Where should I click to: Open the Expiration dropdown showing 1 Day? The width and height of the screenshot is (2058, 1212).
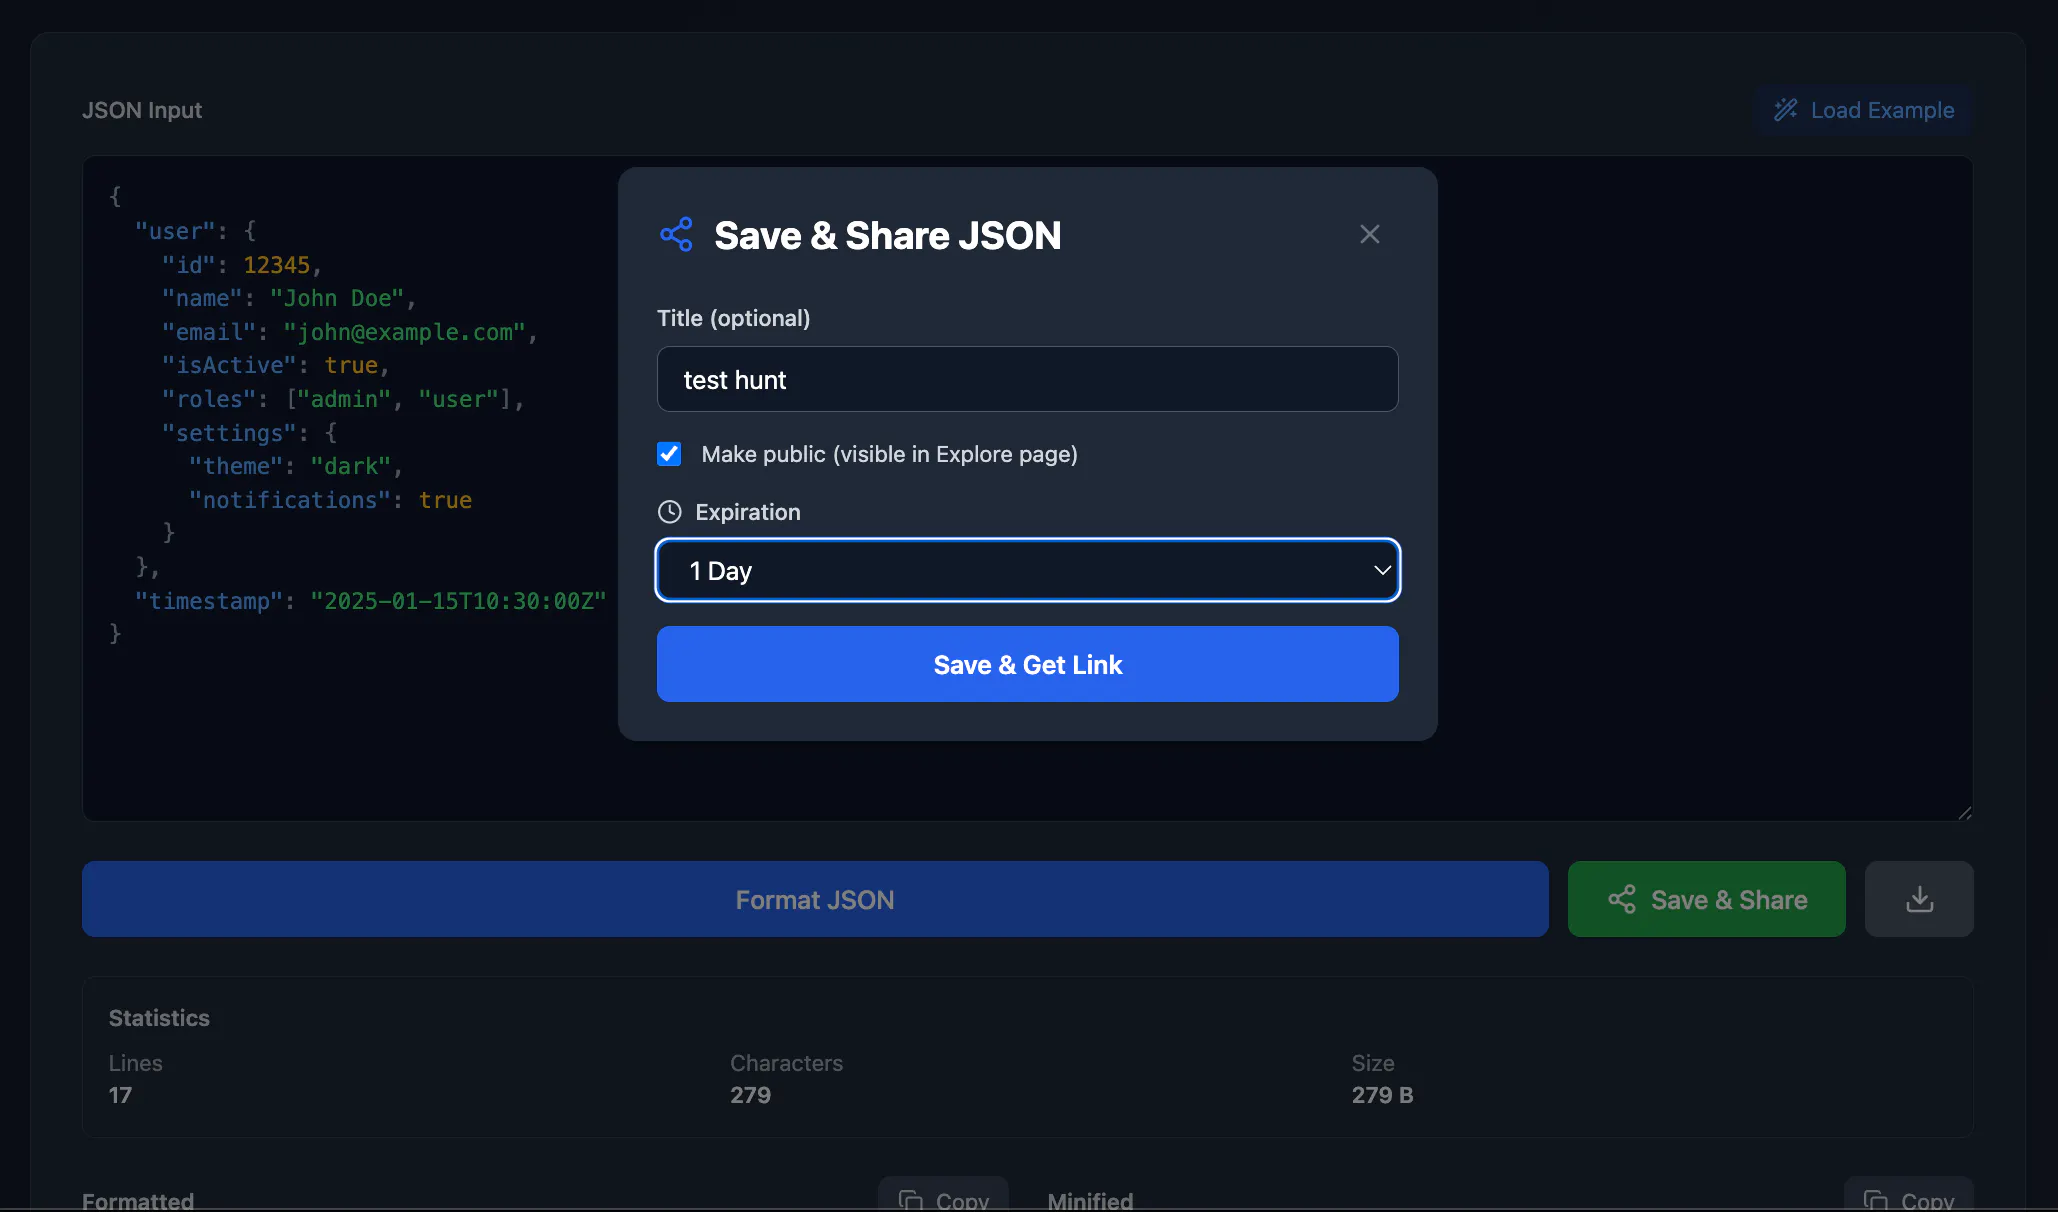coord(1027,570)
